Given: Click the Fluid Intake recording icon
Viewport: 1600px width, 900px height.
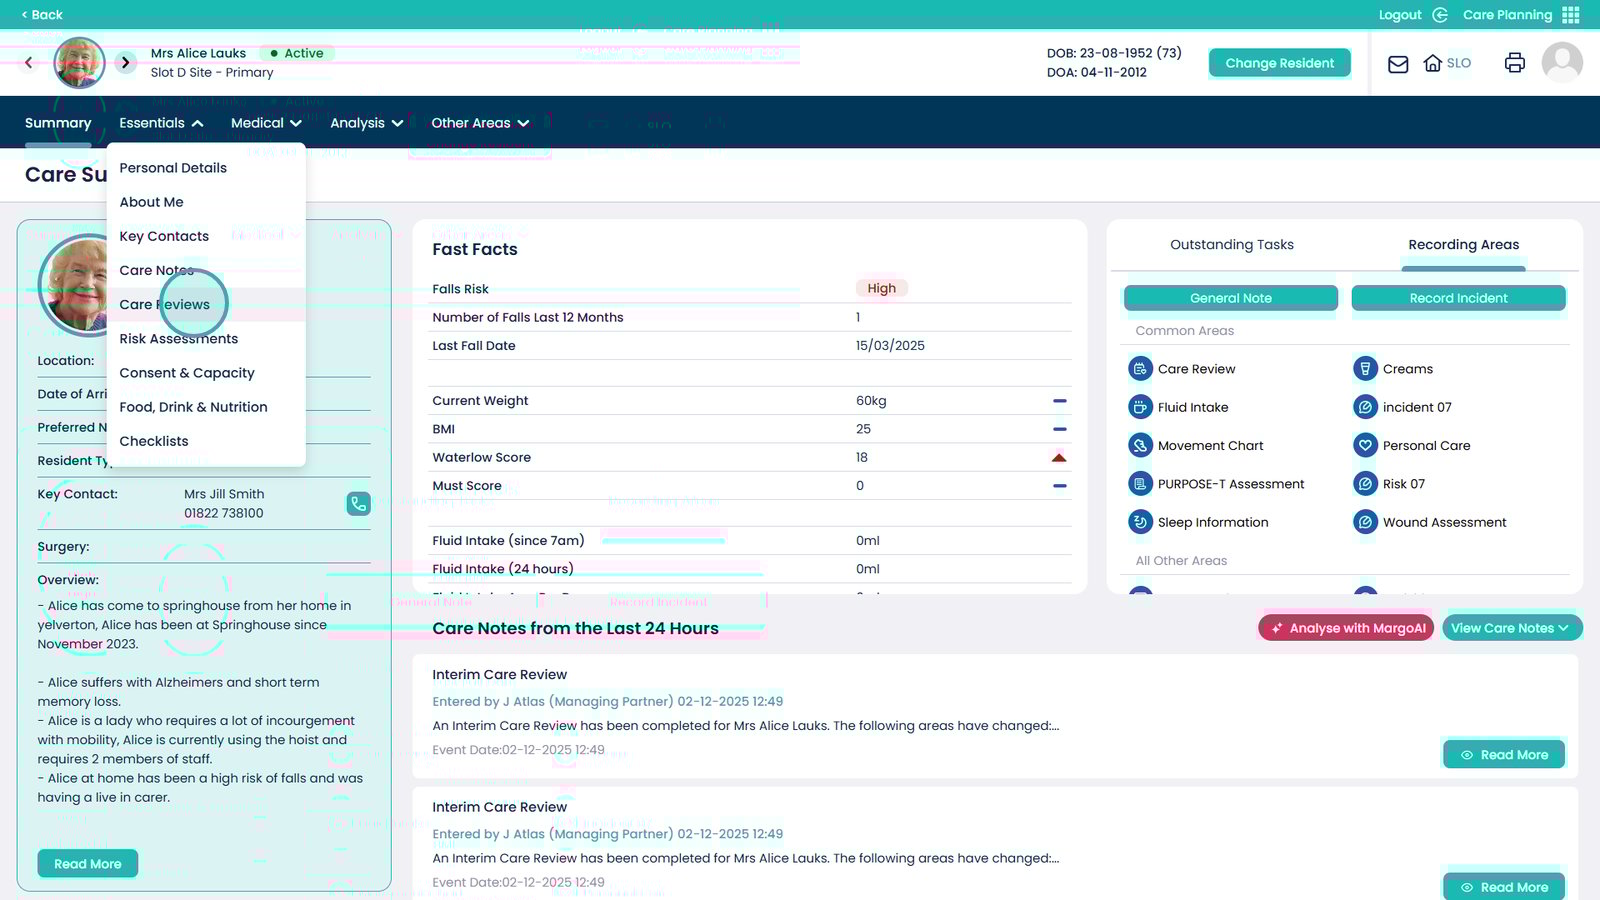Looking at the screenshot, I should coord(1140,407).
